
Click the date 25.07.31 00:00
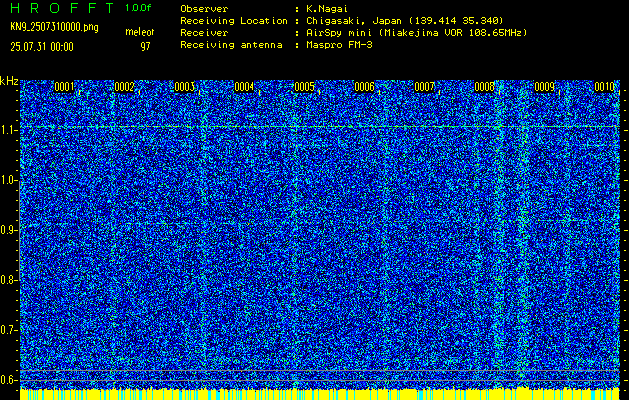[42, 47]
